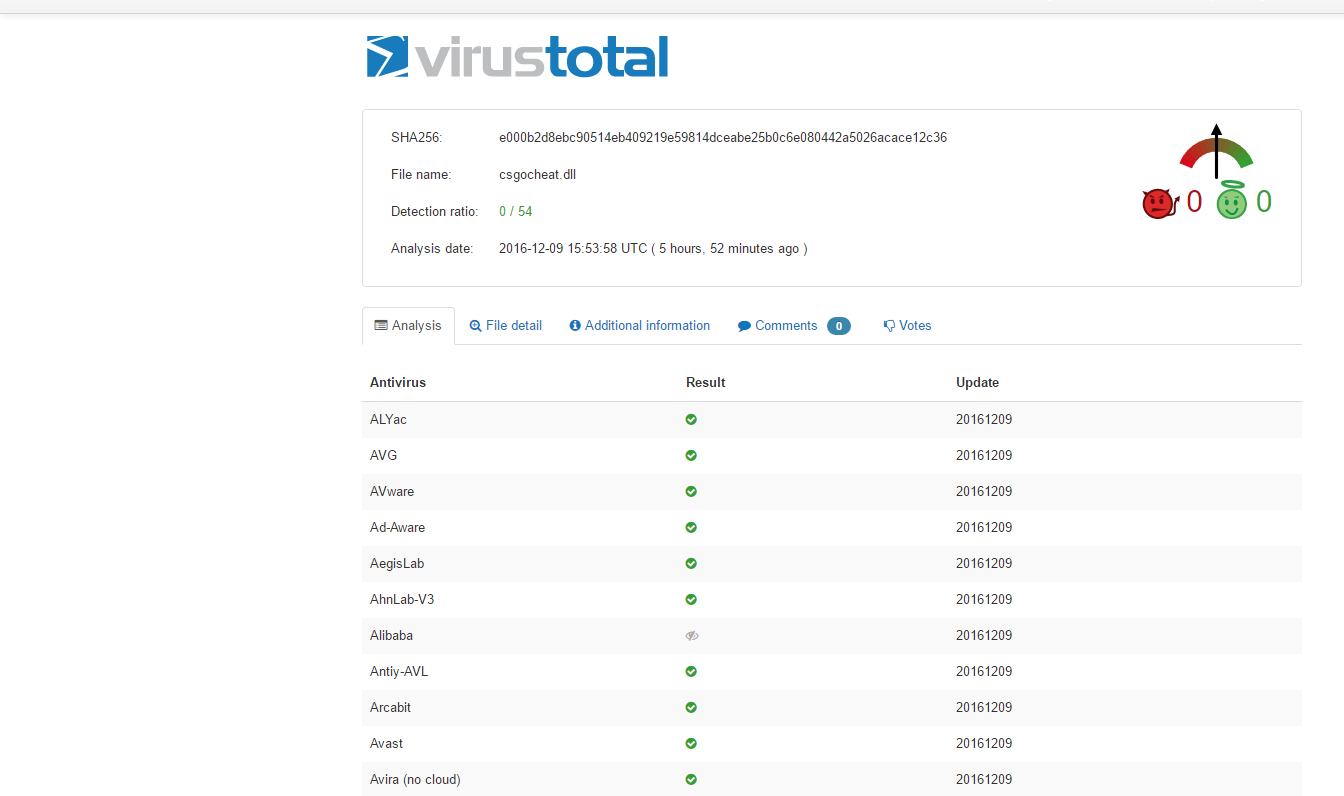Image resolution: width=1344 pixels, height=796 pixels.
Task: Click the green check icon for AegisLab
Action: tap(691, 563)
